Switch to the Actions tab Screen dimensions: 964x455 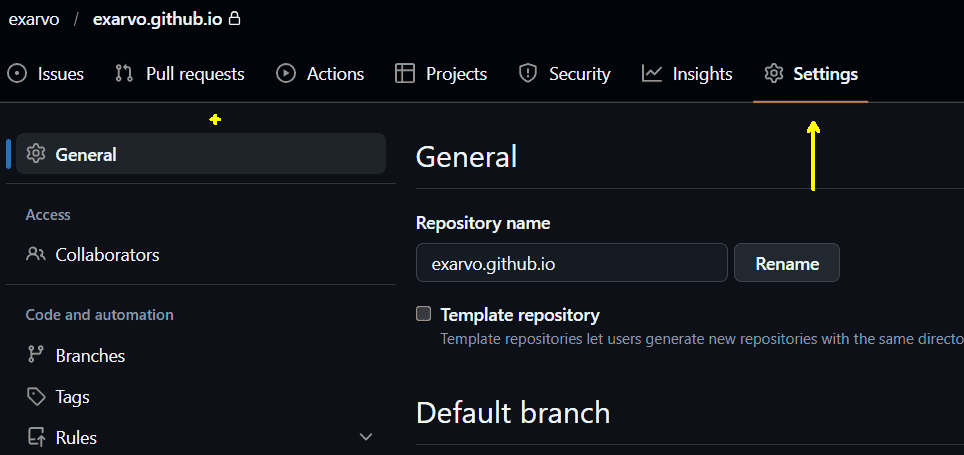click(320, 74)
